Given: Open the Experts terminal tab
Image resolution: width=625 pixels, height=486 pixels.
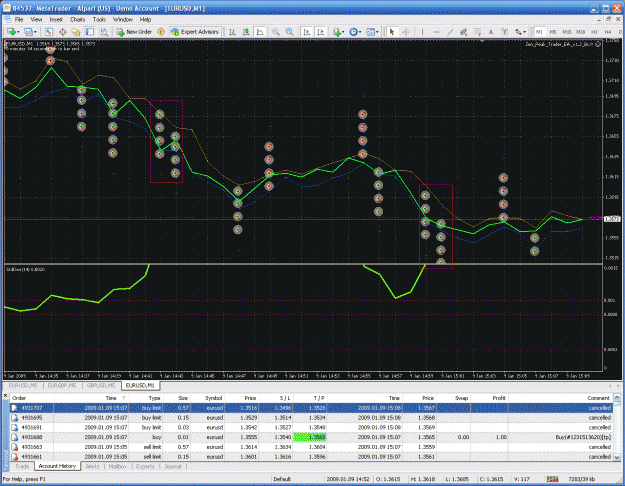Looking at the screenshot, I should coord(145,466).
